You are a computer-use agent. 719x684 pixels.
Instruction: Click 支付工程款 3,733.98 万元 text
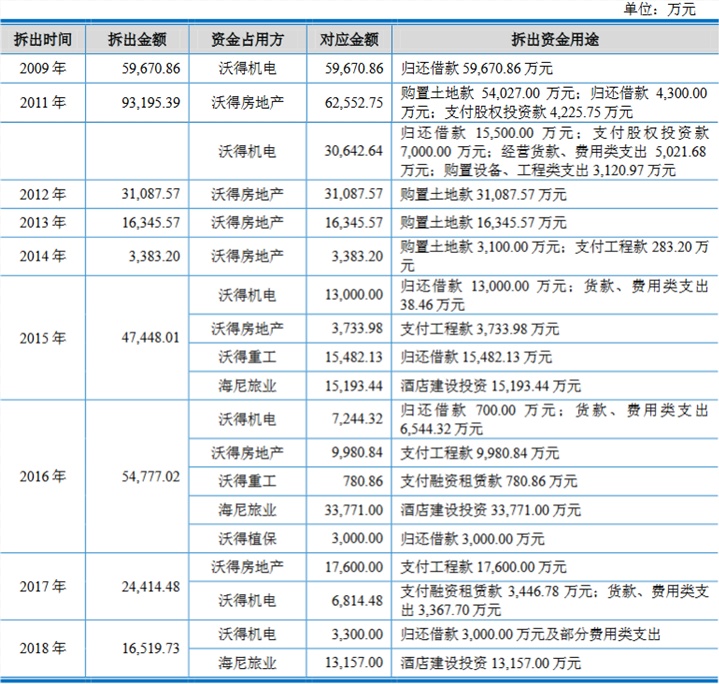pos(480,329)
